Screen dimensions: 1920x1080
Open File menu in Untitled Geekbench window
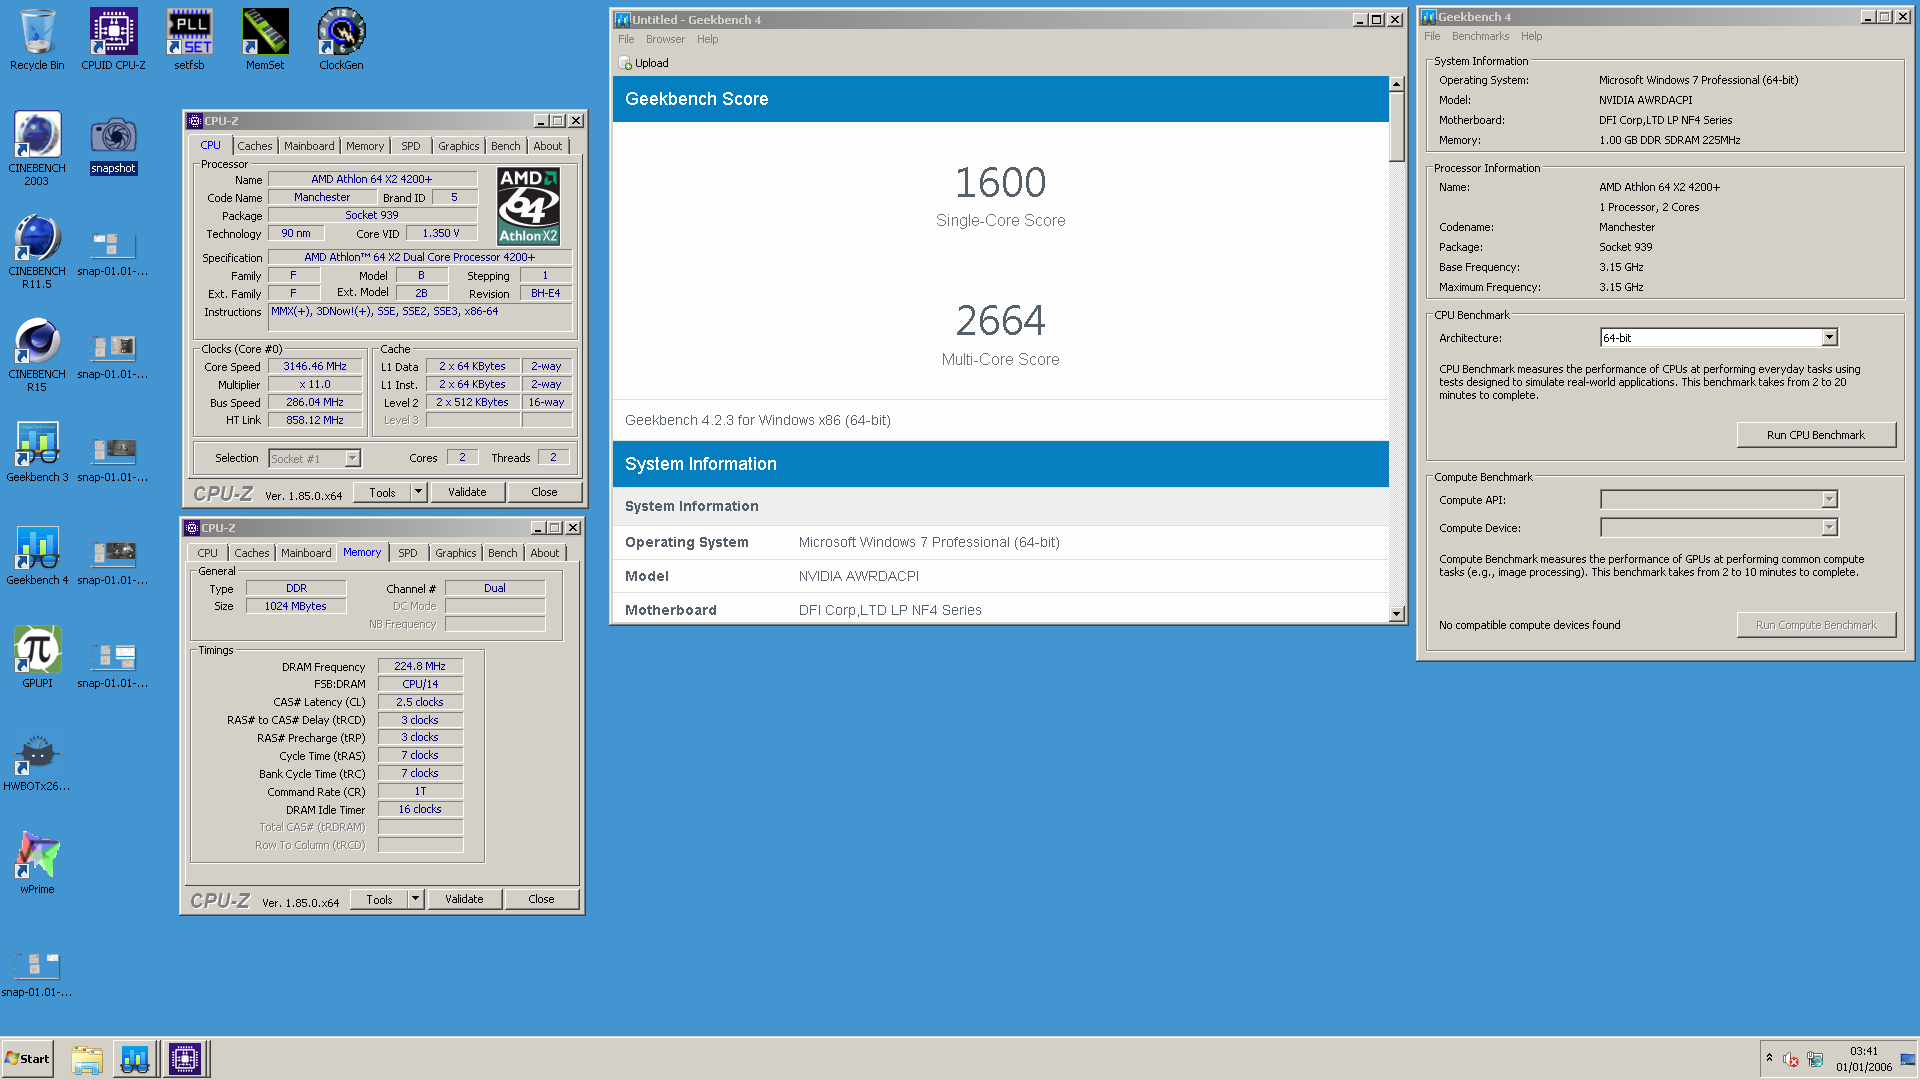pos(626,39)
